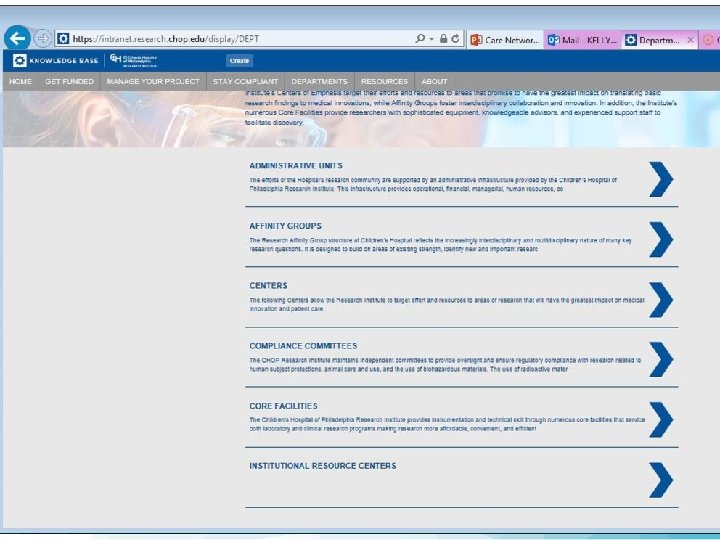Open the INSTITUTIONAL RESOURCE CENTERS heading link

(323, 466)
